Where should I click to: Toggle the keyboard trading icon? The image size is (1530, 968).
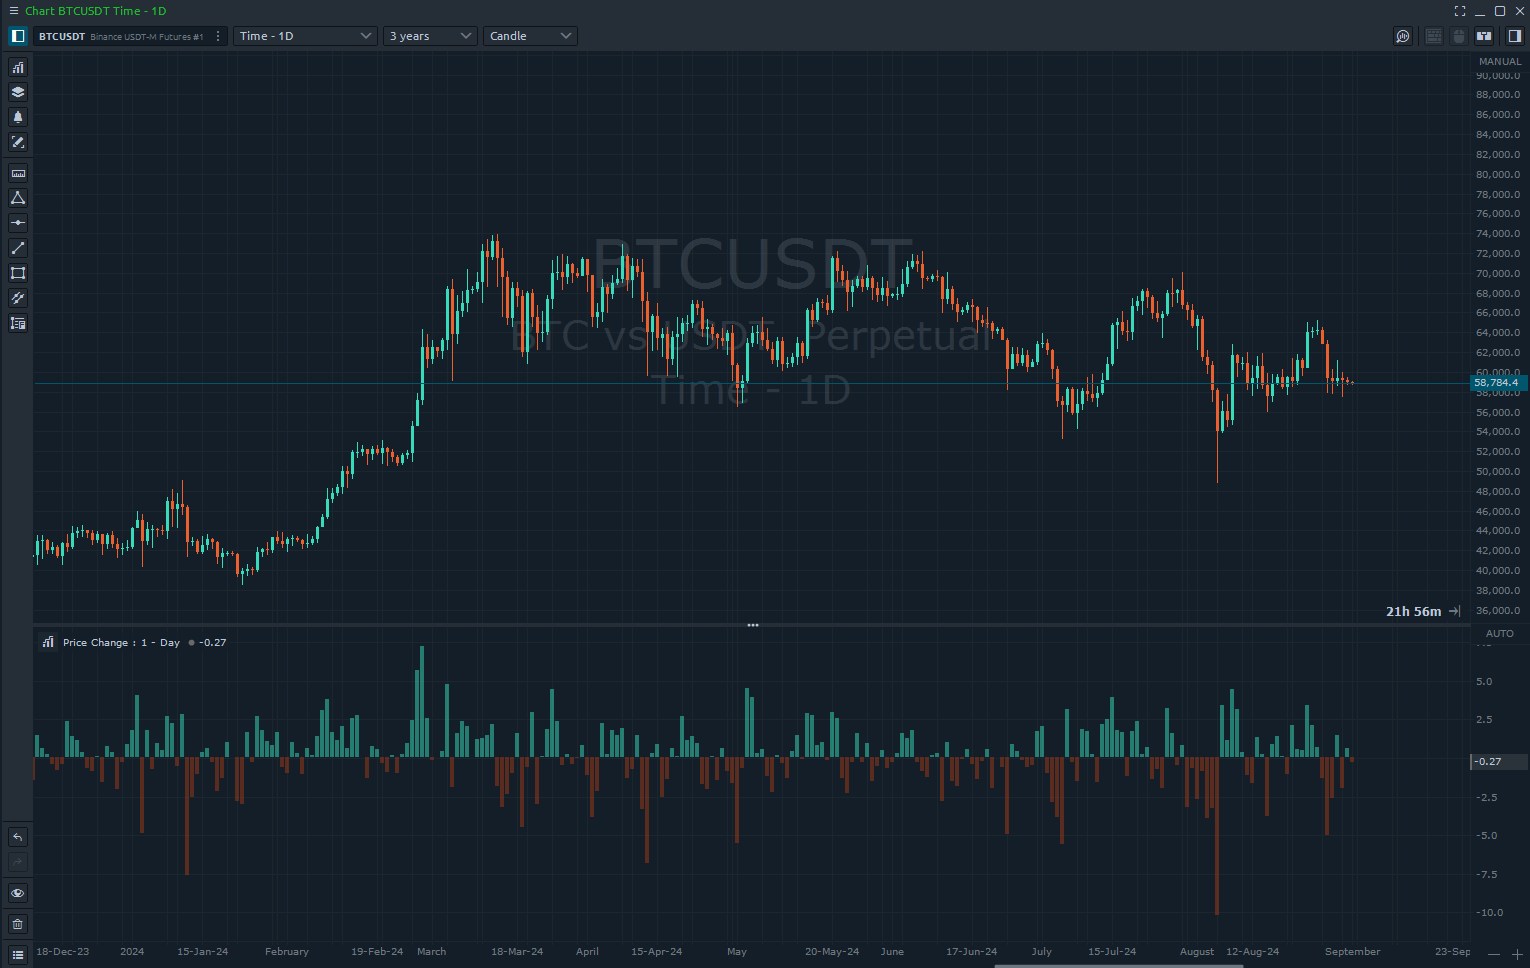(1433, 36)
